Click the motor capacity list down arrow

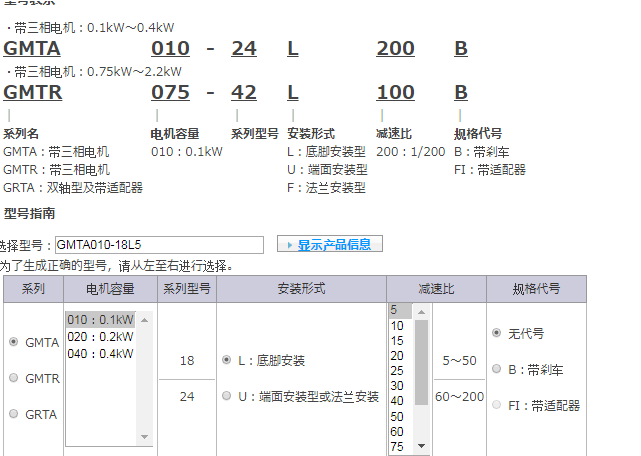pyautogui.click(x=145, y=436)
